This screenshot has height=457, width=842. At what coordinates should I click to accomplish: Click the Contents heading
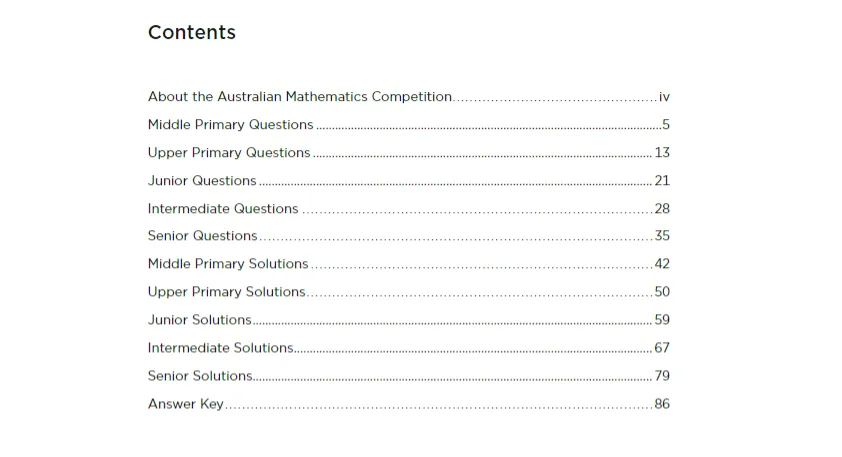pyautogui.click(x=192, y=32)
